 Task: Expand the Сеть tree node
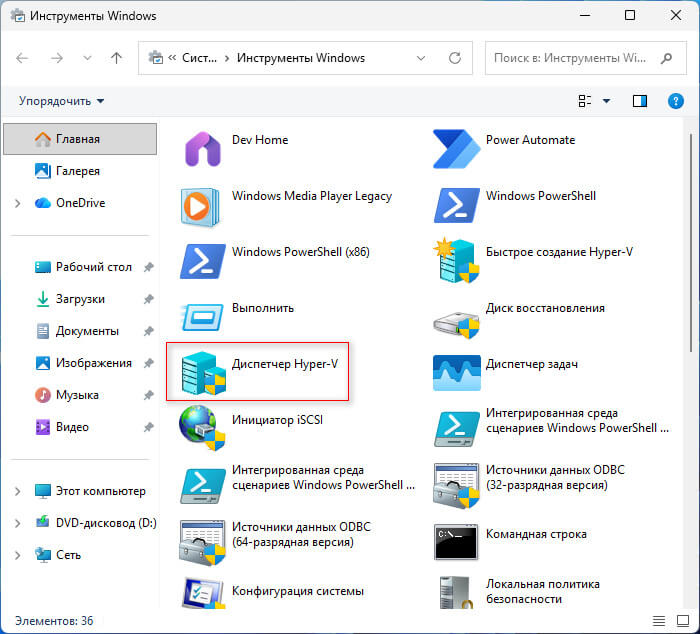[17, 555]
